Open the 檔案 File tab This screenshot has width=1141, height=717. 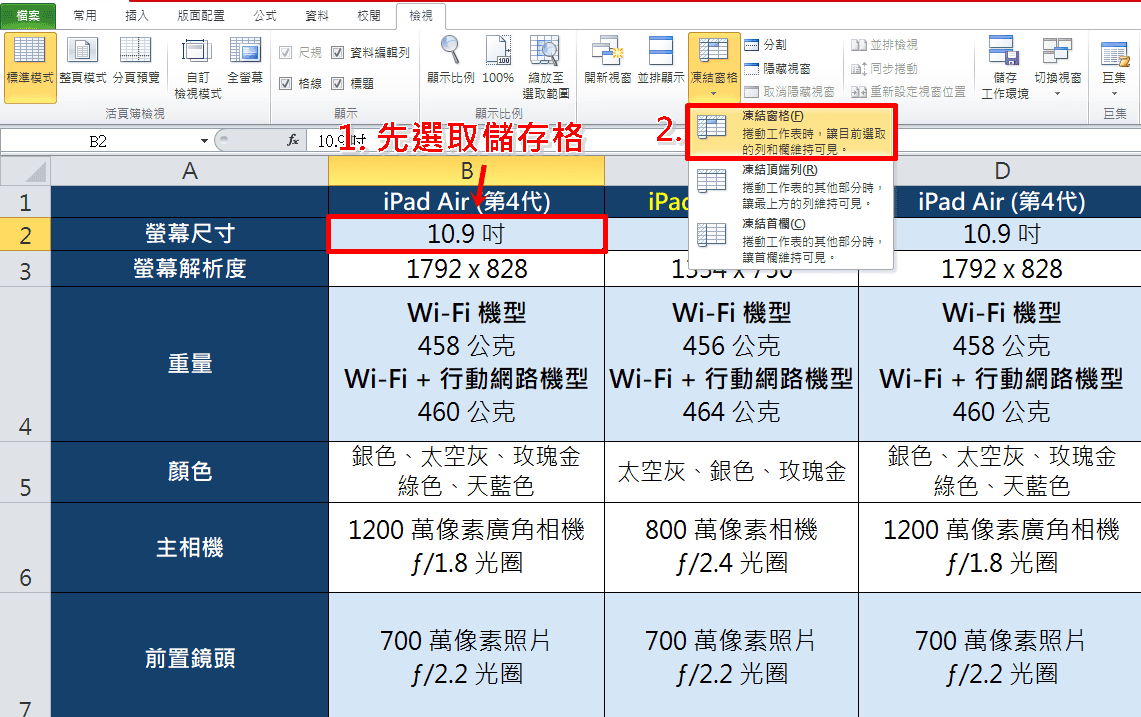[28, 15]
